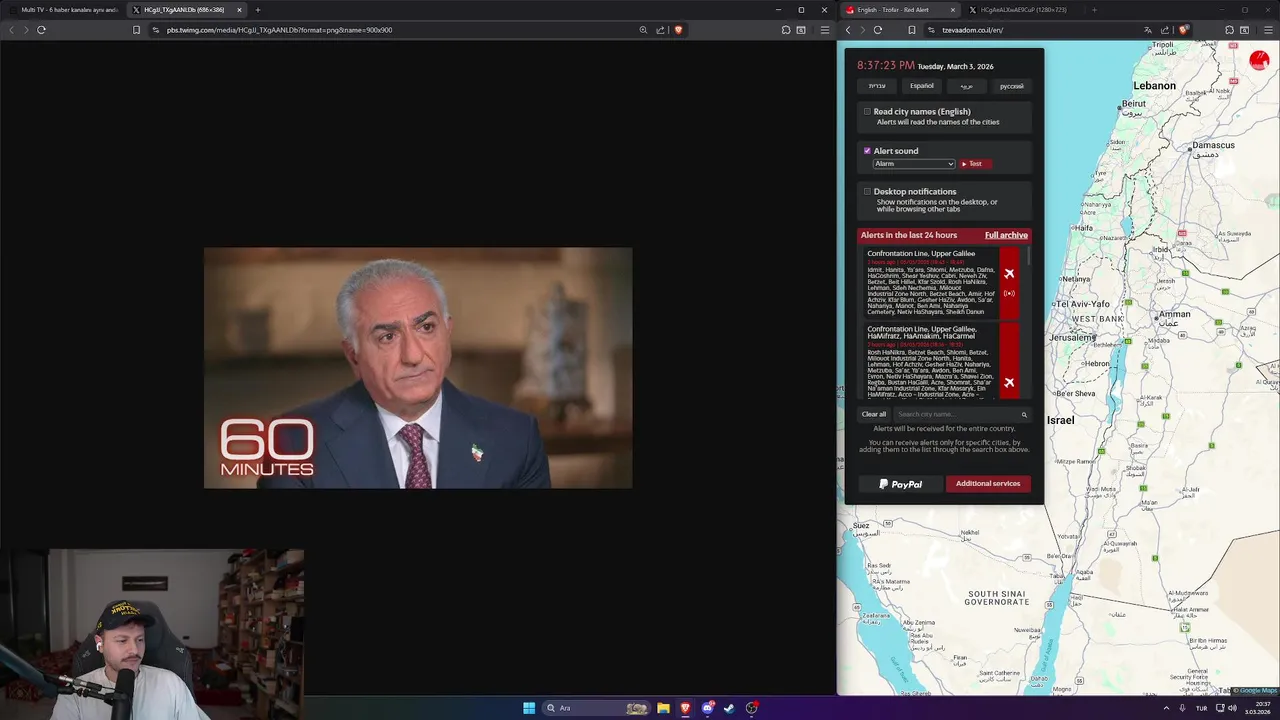The width and height of the screenshot is (1280, 720).
Task: Open Brave Shields in the left browser window
Action: pyautogui.click(x=678, y=30)
